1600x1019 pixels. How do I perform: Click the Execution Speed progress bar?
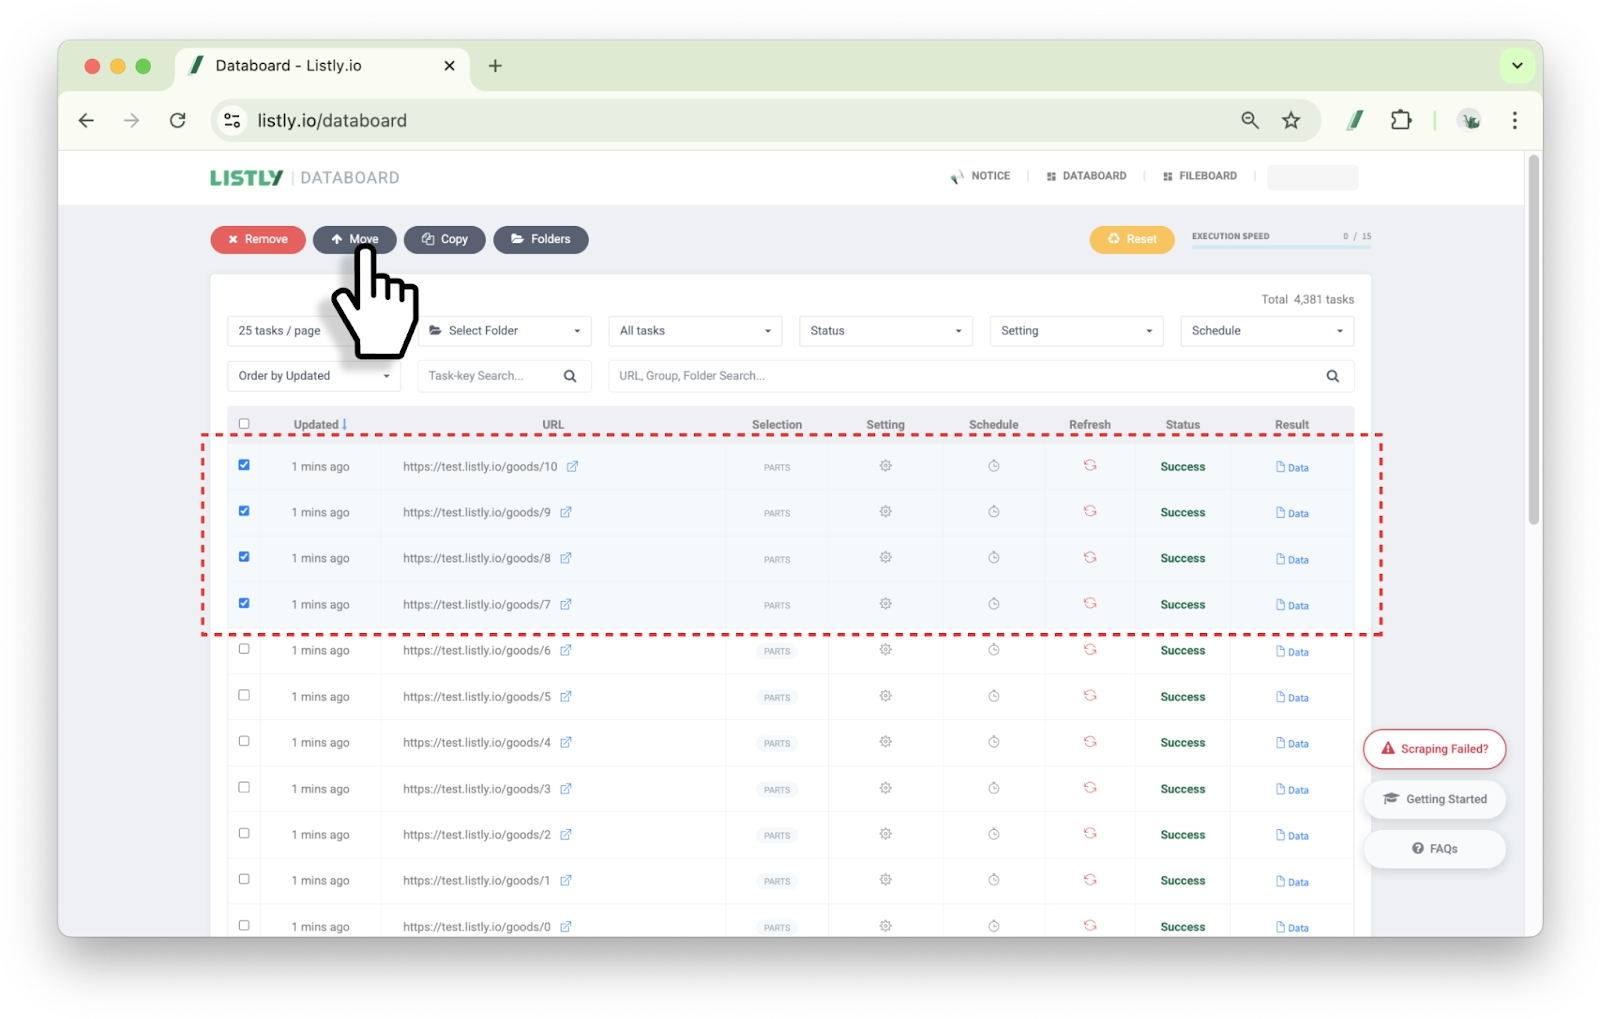[x=1280, y=246]
